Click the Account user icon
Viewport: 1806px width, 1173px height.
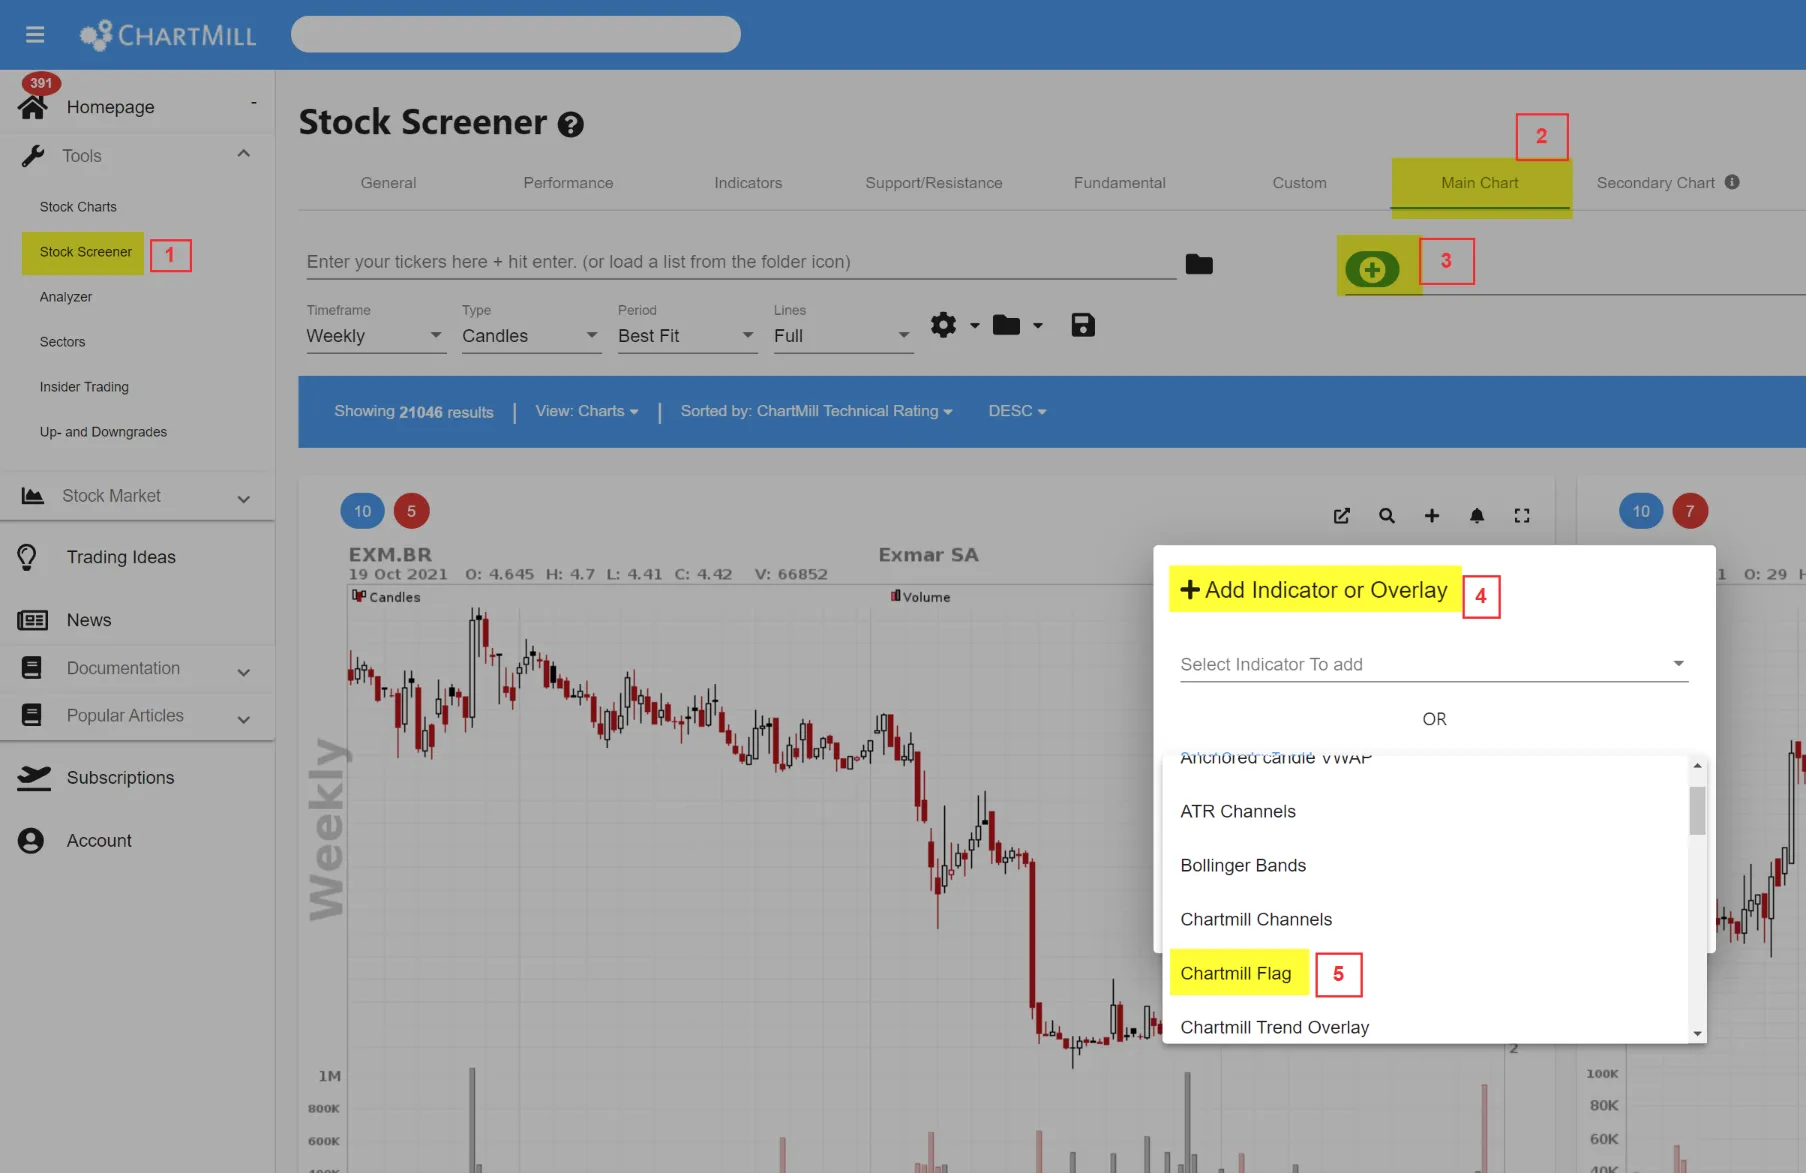[31, 841]
